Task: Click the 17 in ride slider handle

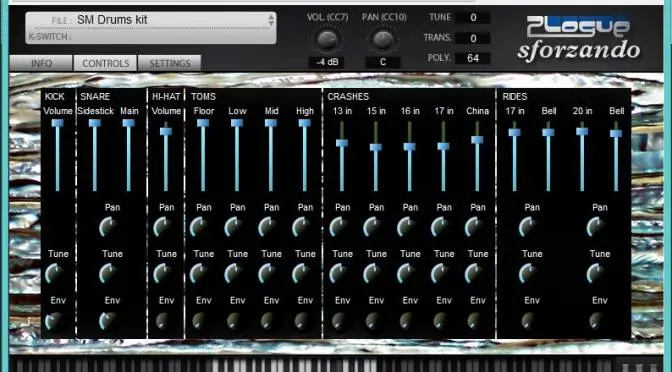Action: tap(515, 132)
